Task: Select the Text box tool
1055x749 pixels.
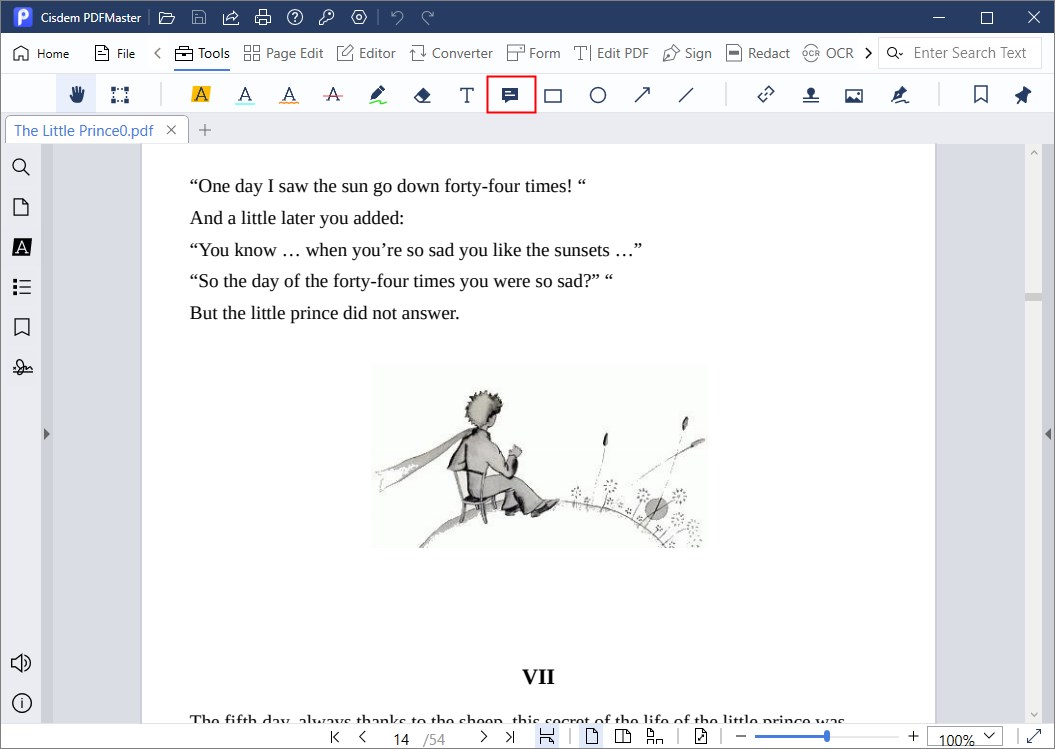Action: tap(466, 96)
